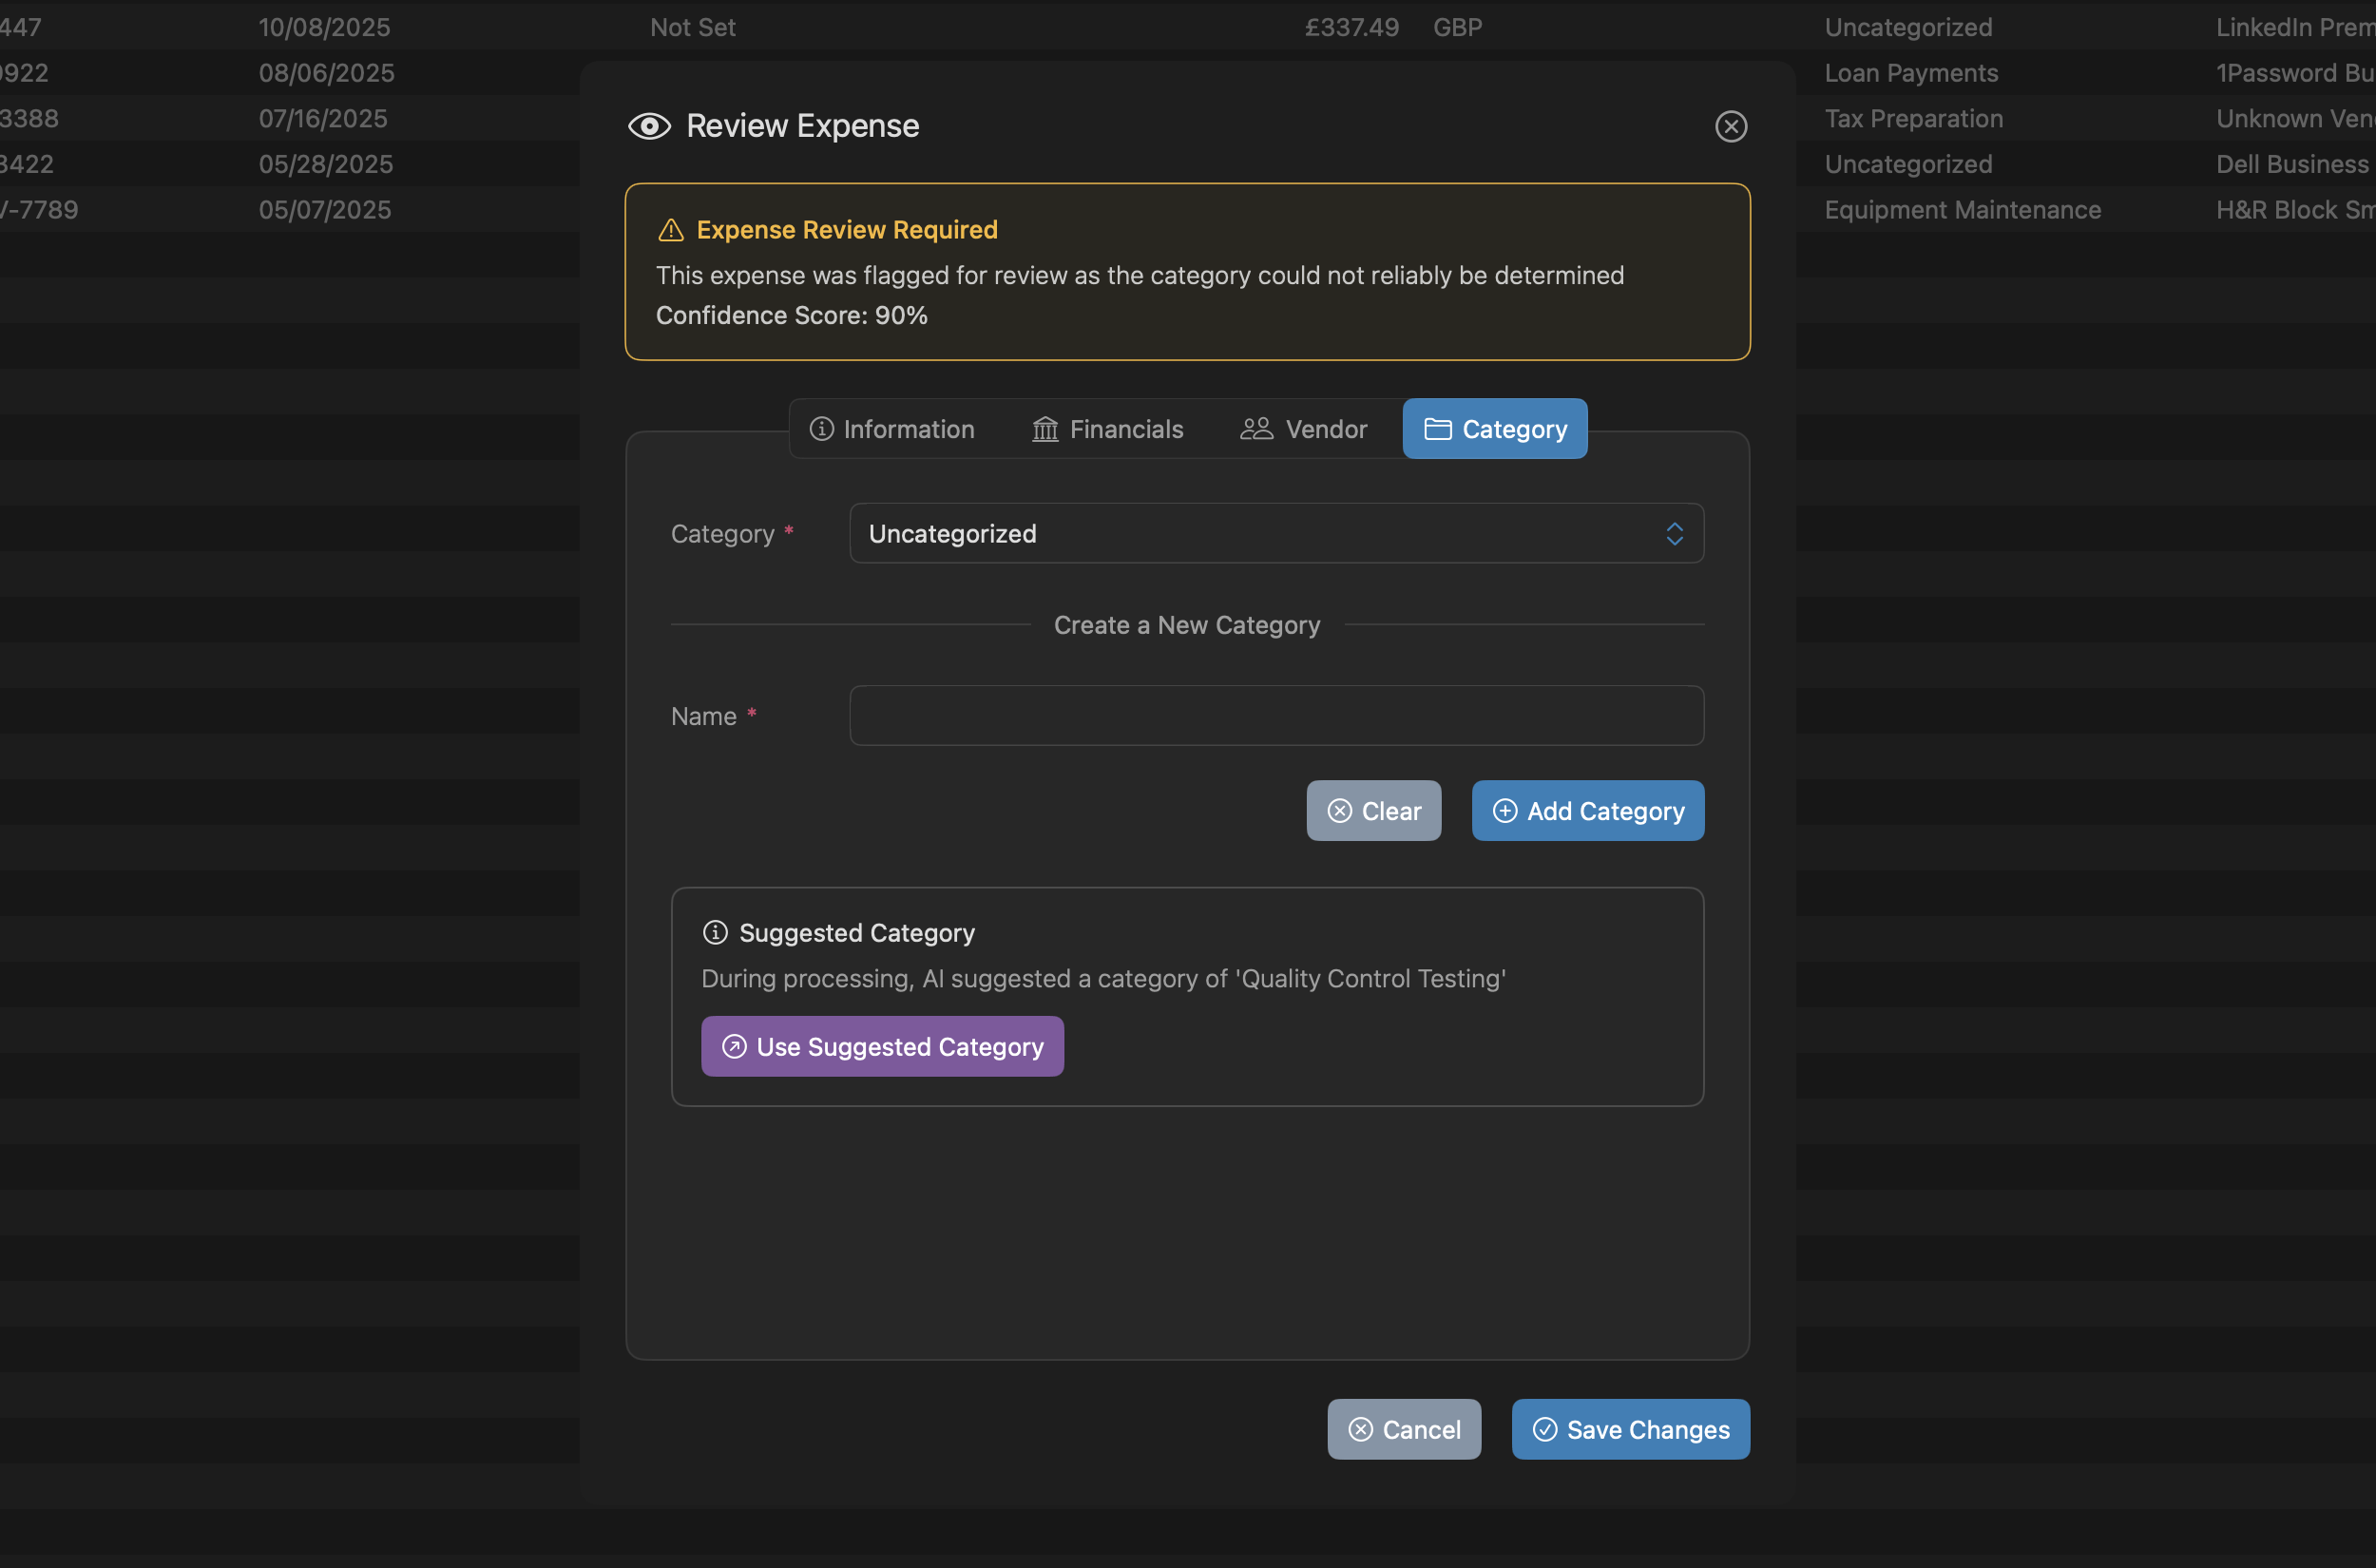
Task: Click the stepper chevrons in the Category selector
Action: (x=1675, y=533)
